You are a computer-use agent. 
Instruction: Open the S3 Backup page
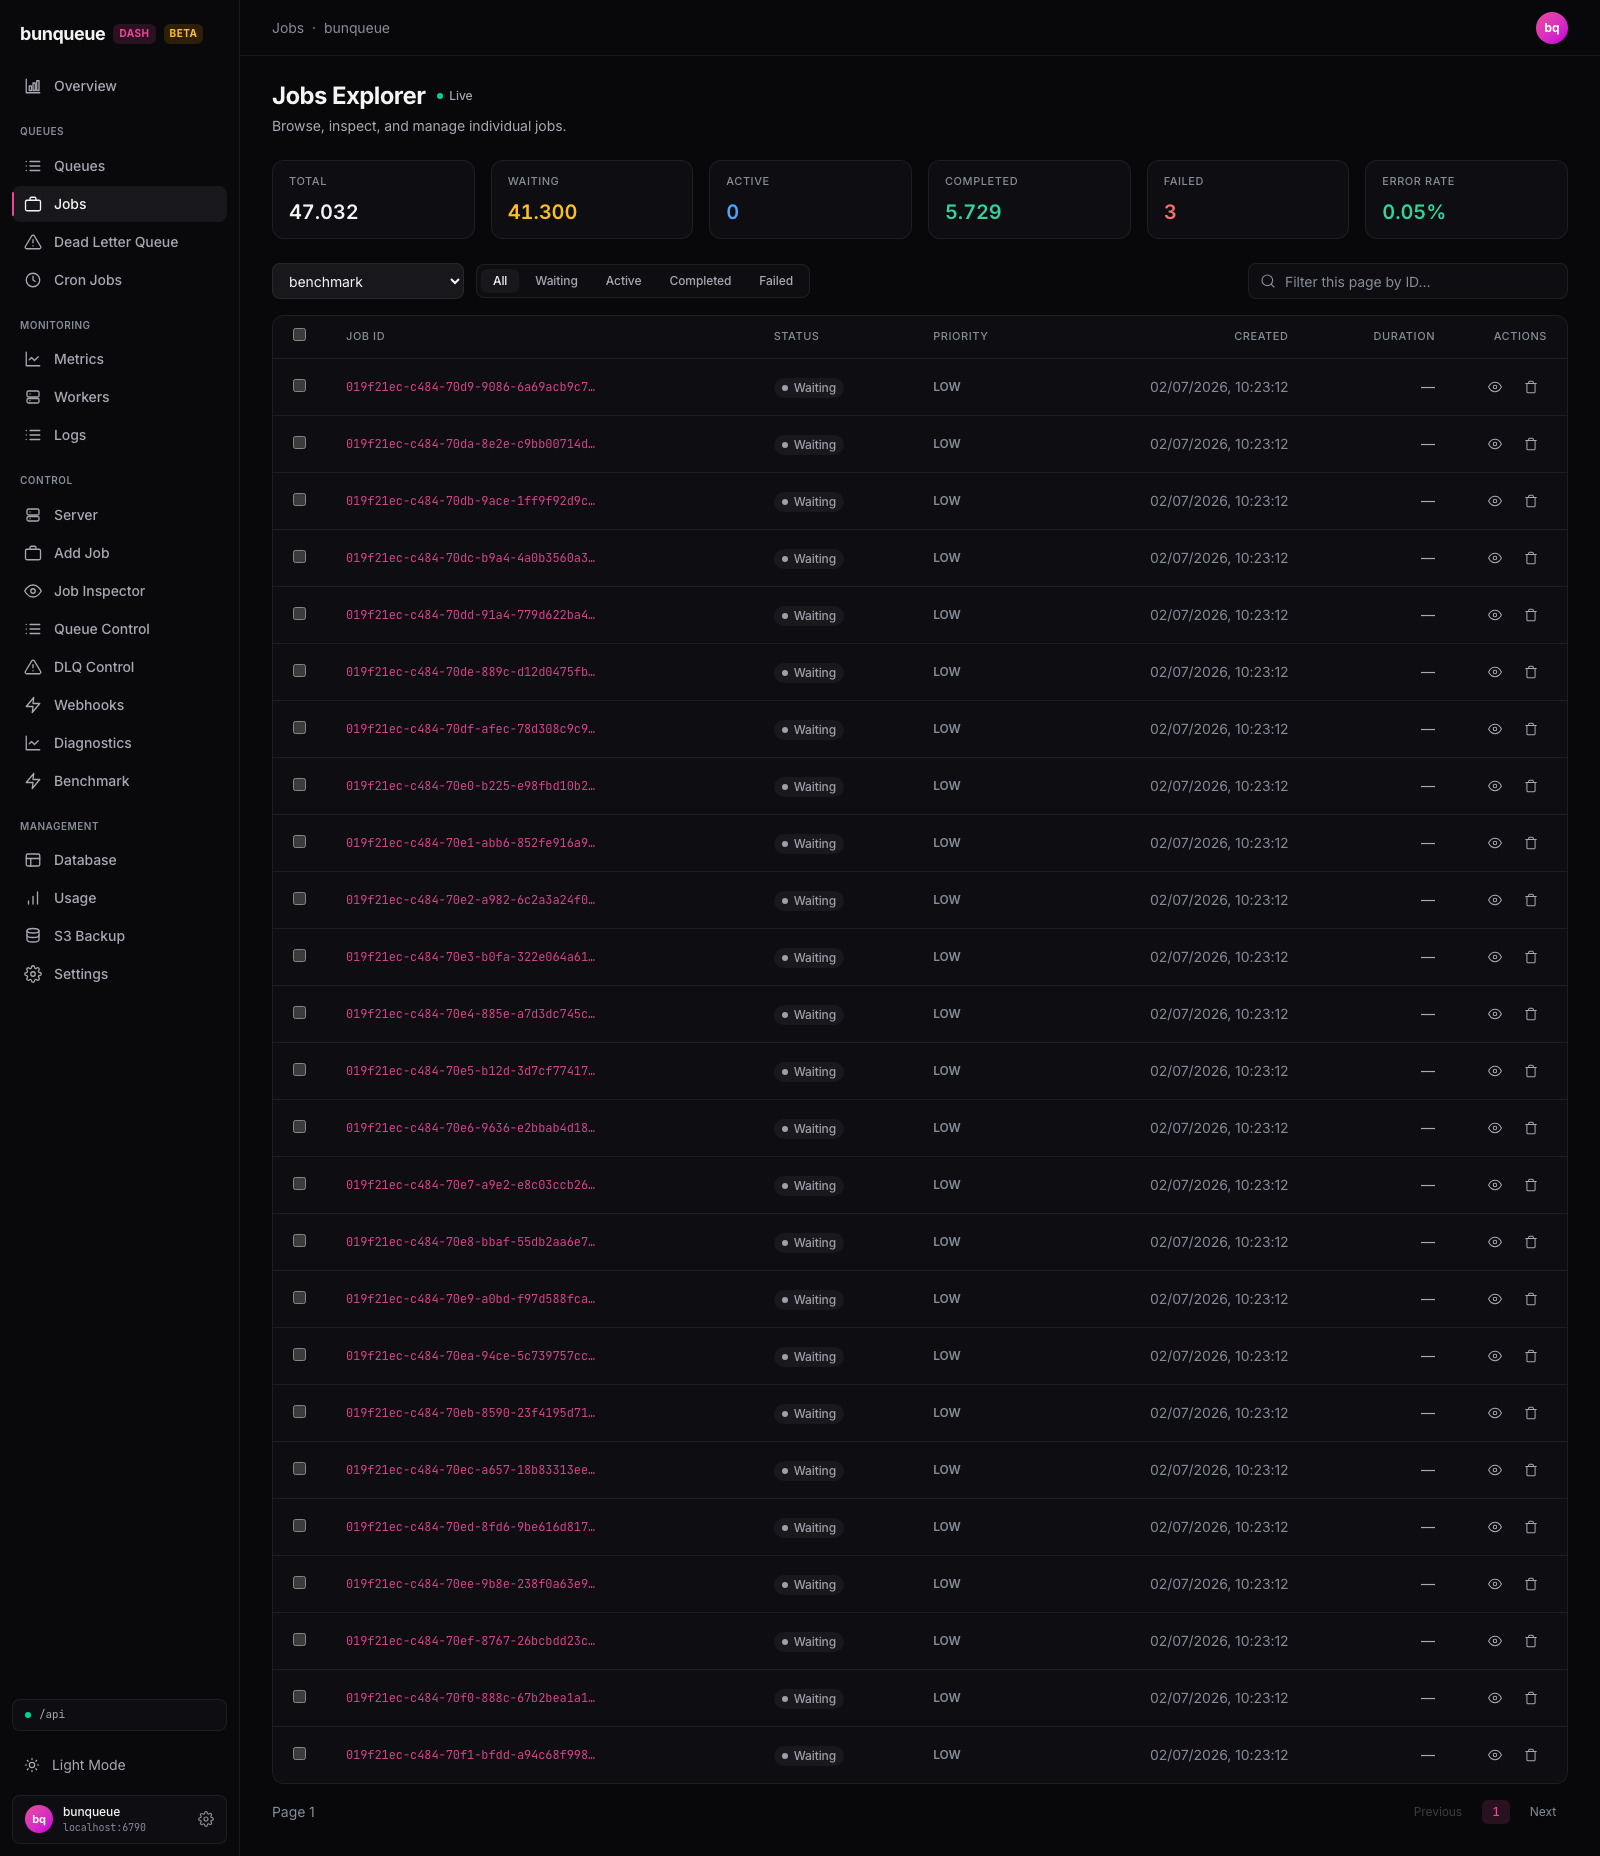(119, 936)
